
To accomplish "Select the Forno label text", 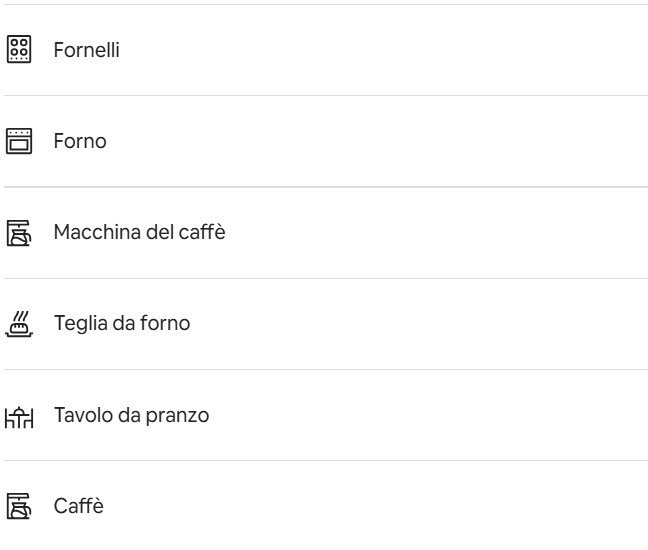I will (80, 142).
